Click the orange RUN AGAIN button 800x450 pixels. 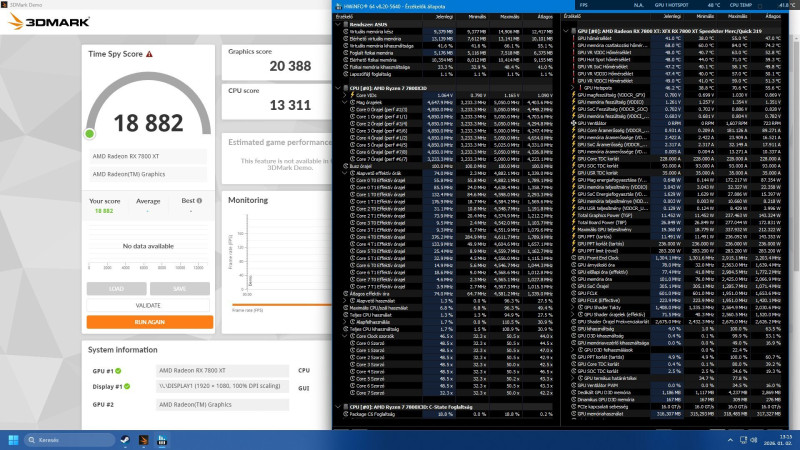click(149, 322)
